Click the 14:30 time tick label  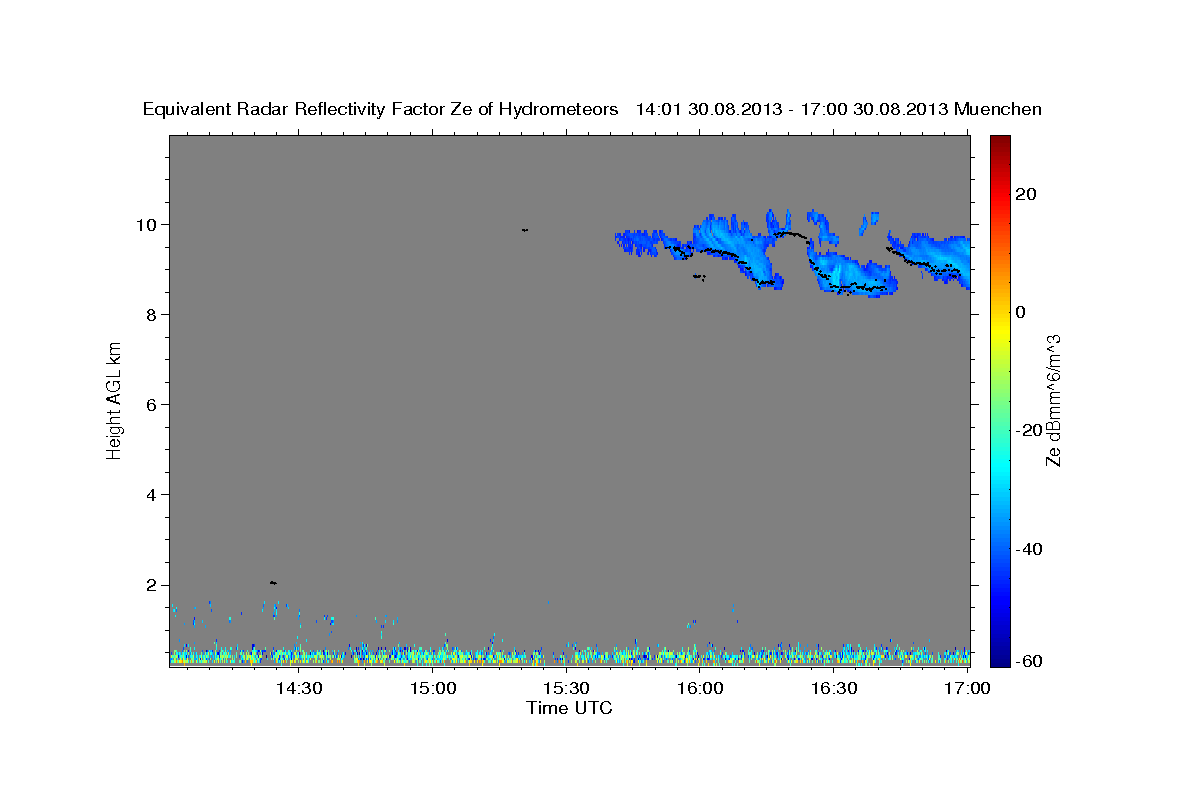coord(299,689)
